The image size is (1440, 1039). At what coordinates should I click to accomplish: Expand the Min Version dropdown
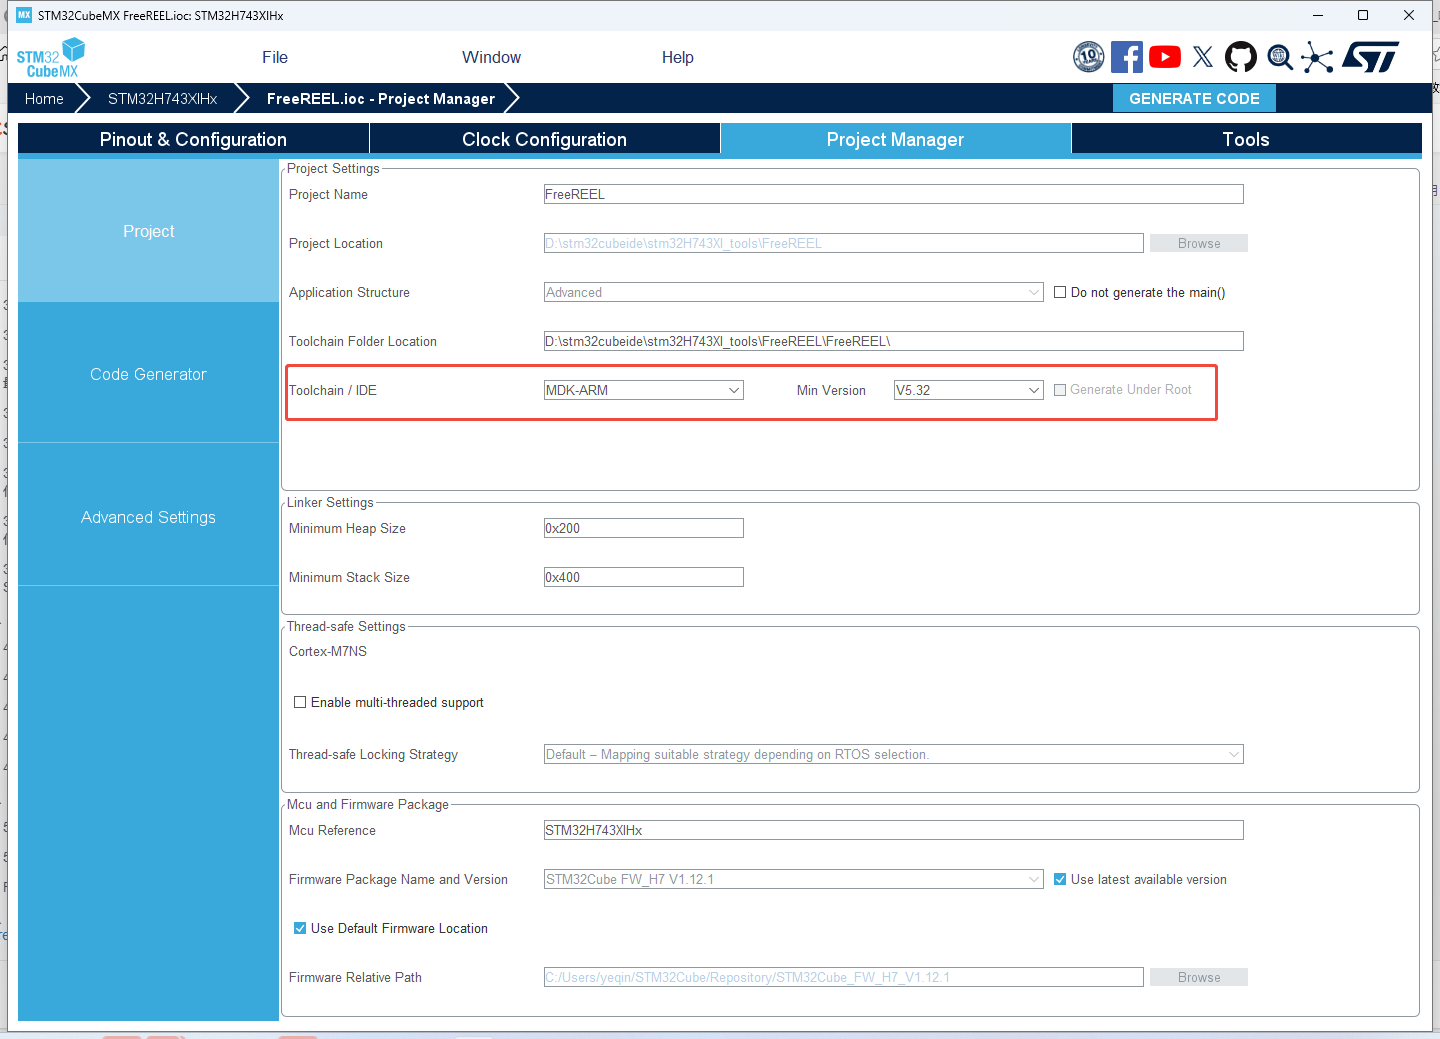[x=968, y=390]
